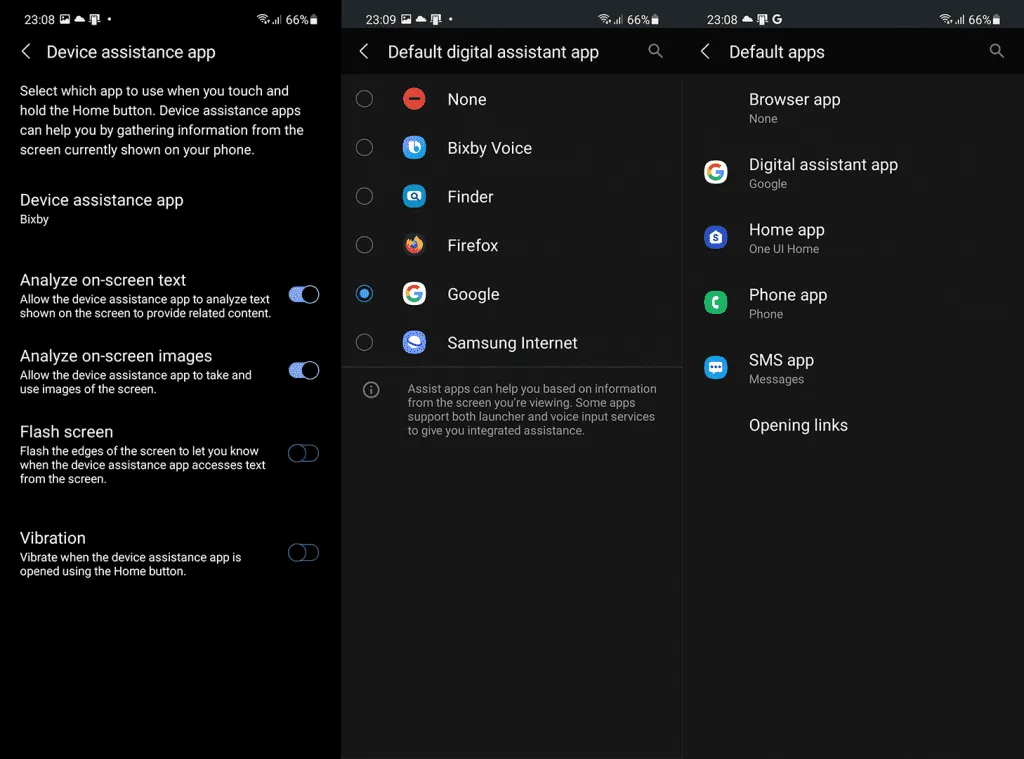Click the Samsung Internet app icon

[x=414, y=342]
